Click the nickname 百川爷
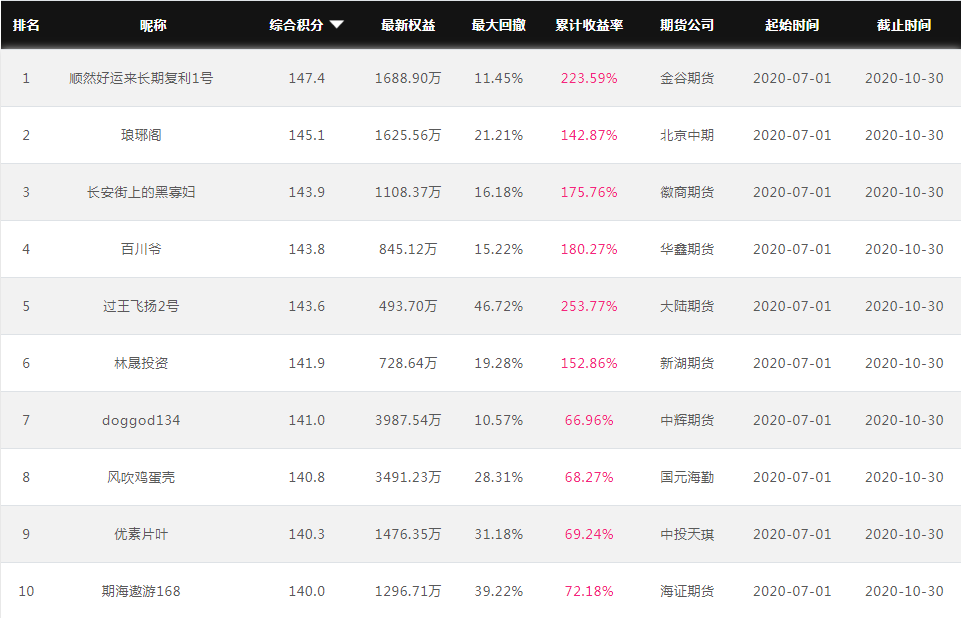The height and width of the screenshot is (618, 961). 141,249
